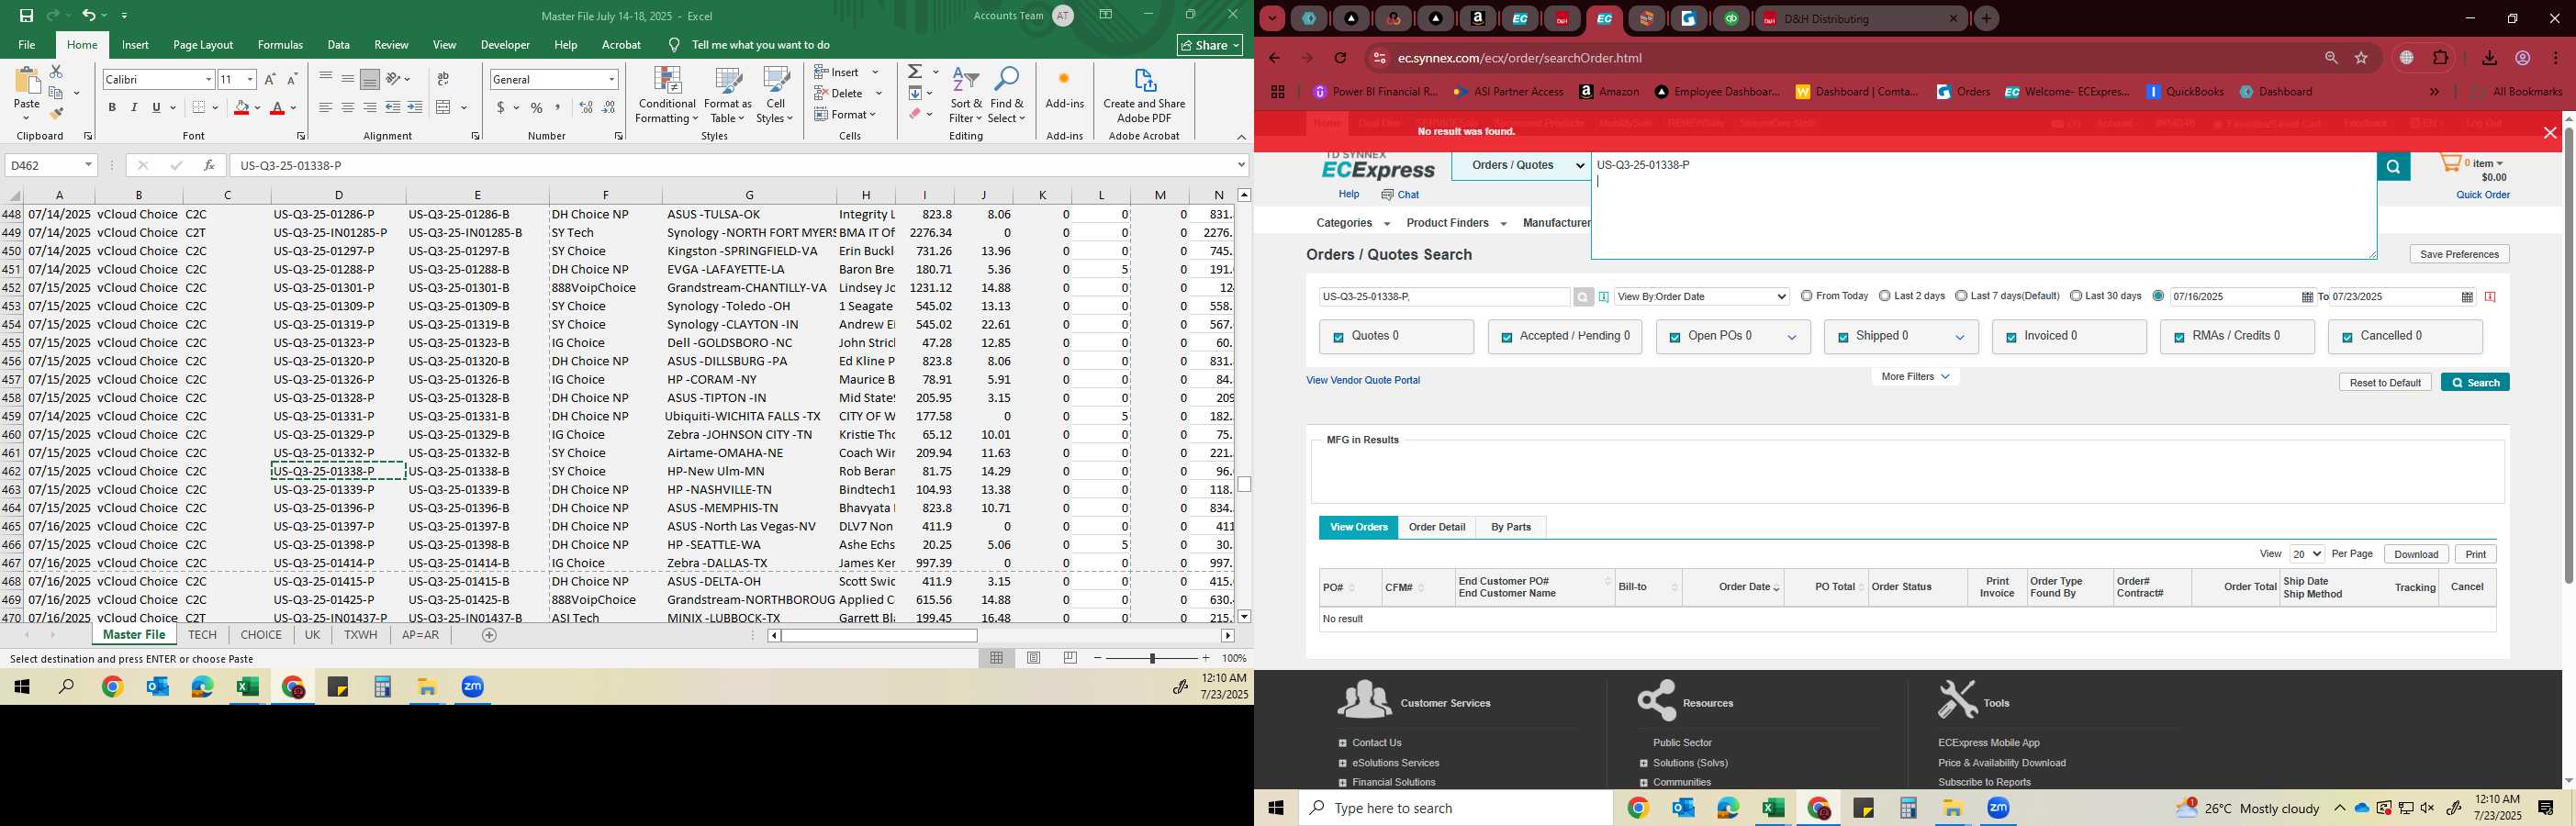Click the order number search input field
The height and width of the screenshot is (826, 2576).
pyautogui.click(x=1444, y=297)
